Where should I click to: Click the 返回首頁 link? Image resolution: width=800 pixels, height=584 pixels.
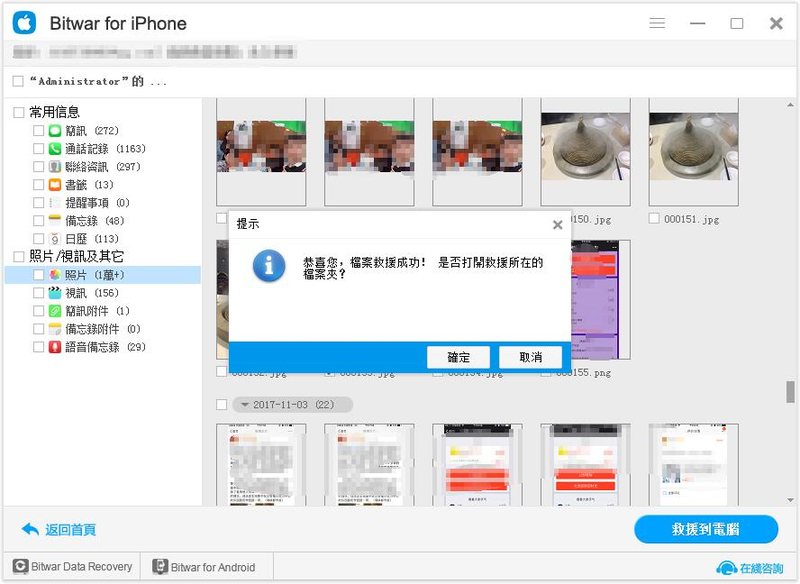70,529
